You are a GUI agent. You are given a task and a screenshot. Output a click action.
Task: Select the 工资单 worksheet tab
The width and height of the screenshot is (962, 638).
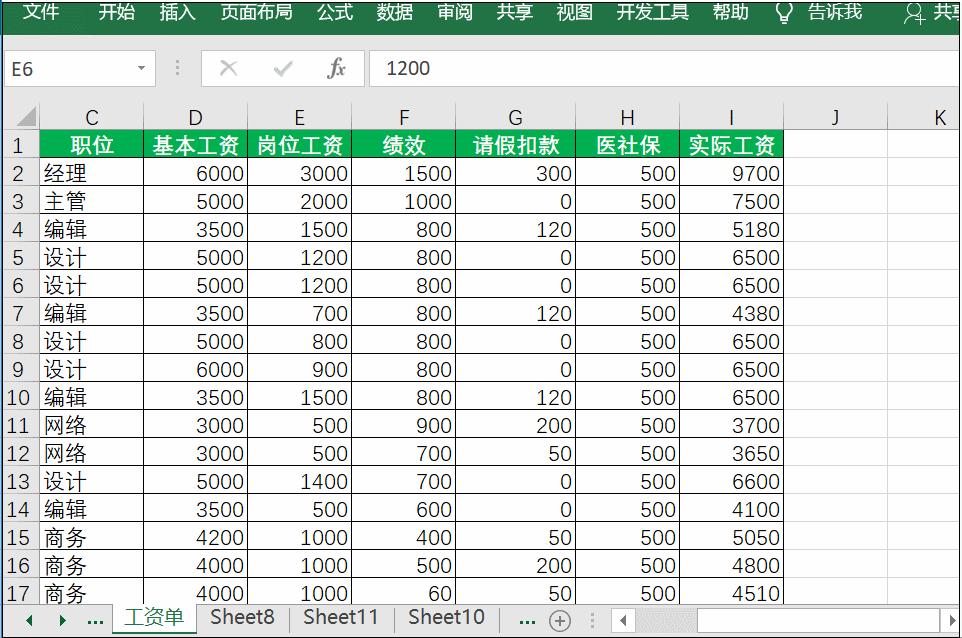click(155, 618)
